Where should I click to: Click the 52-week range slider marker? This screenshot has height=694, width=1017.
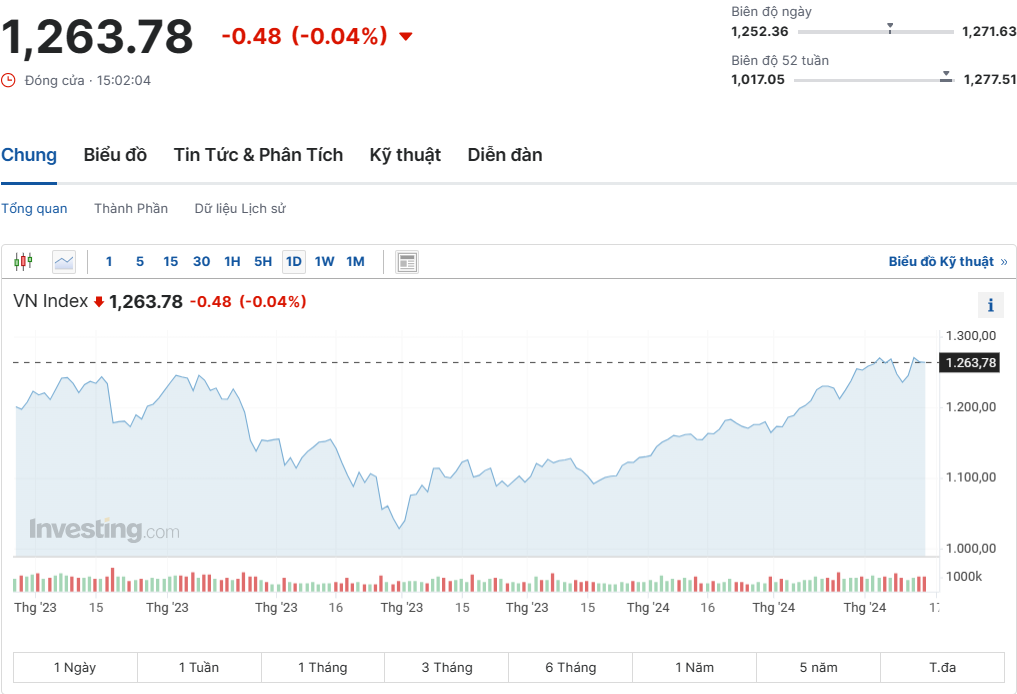tap(946, 75)
